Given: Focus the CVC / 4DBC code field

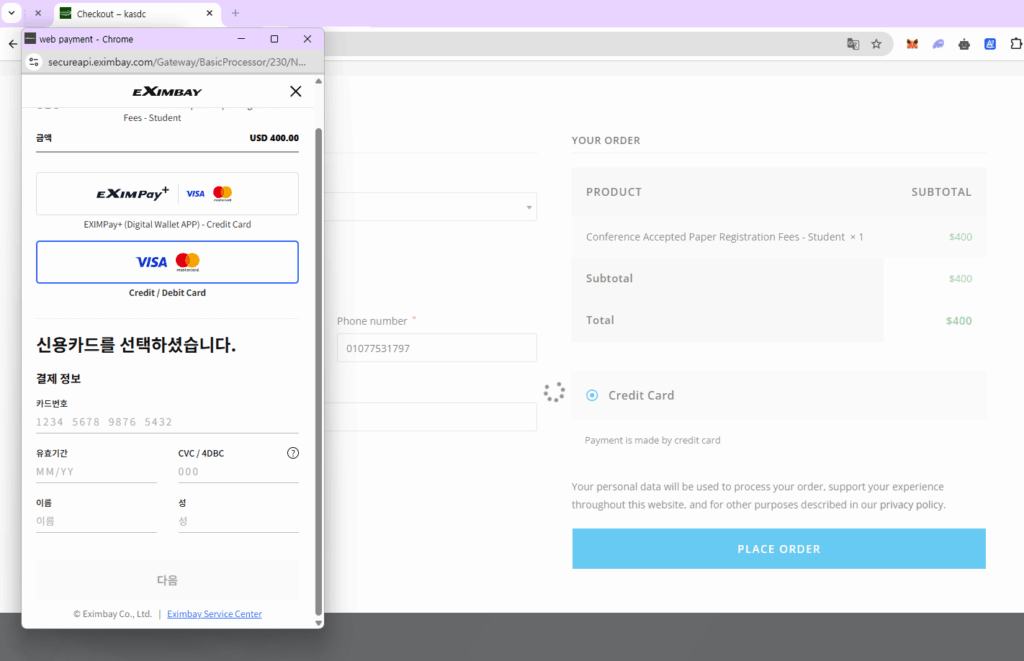Looking at the screenshot, I should (x=238, y=472).
